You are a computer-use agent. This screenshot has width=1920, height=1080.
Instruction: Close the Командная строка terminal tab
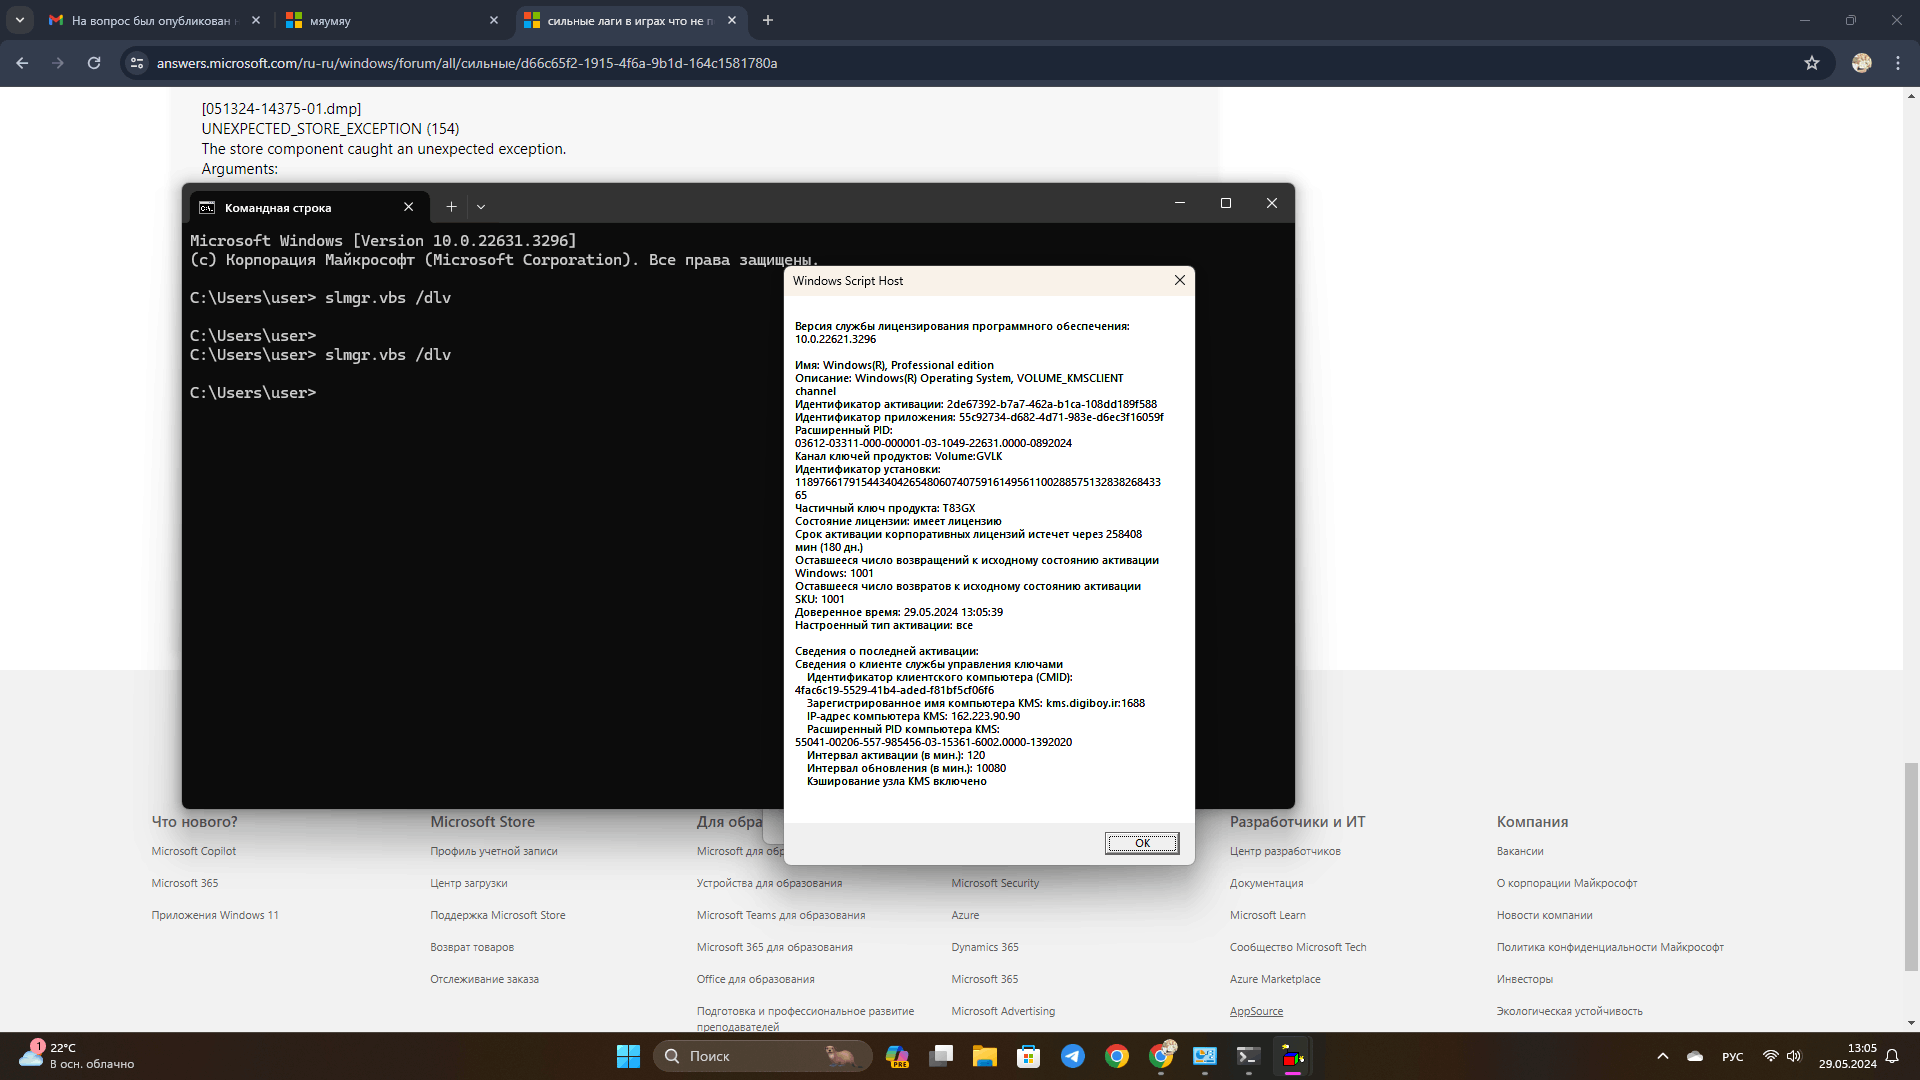[x=408, y=207]
